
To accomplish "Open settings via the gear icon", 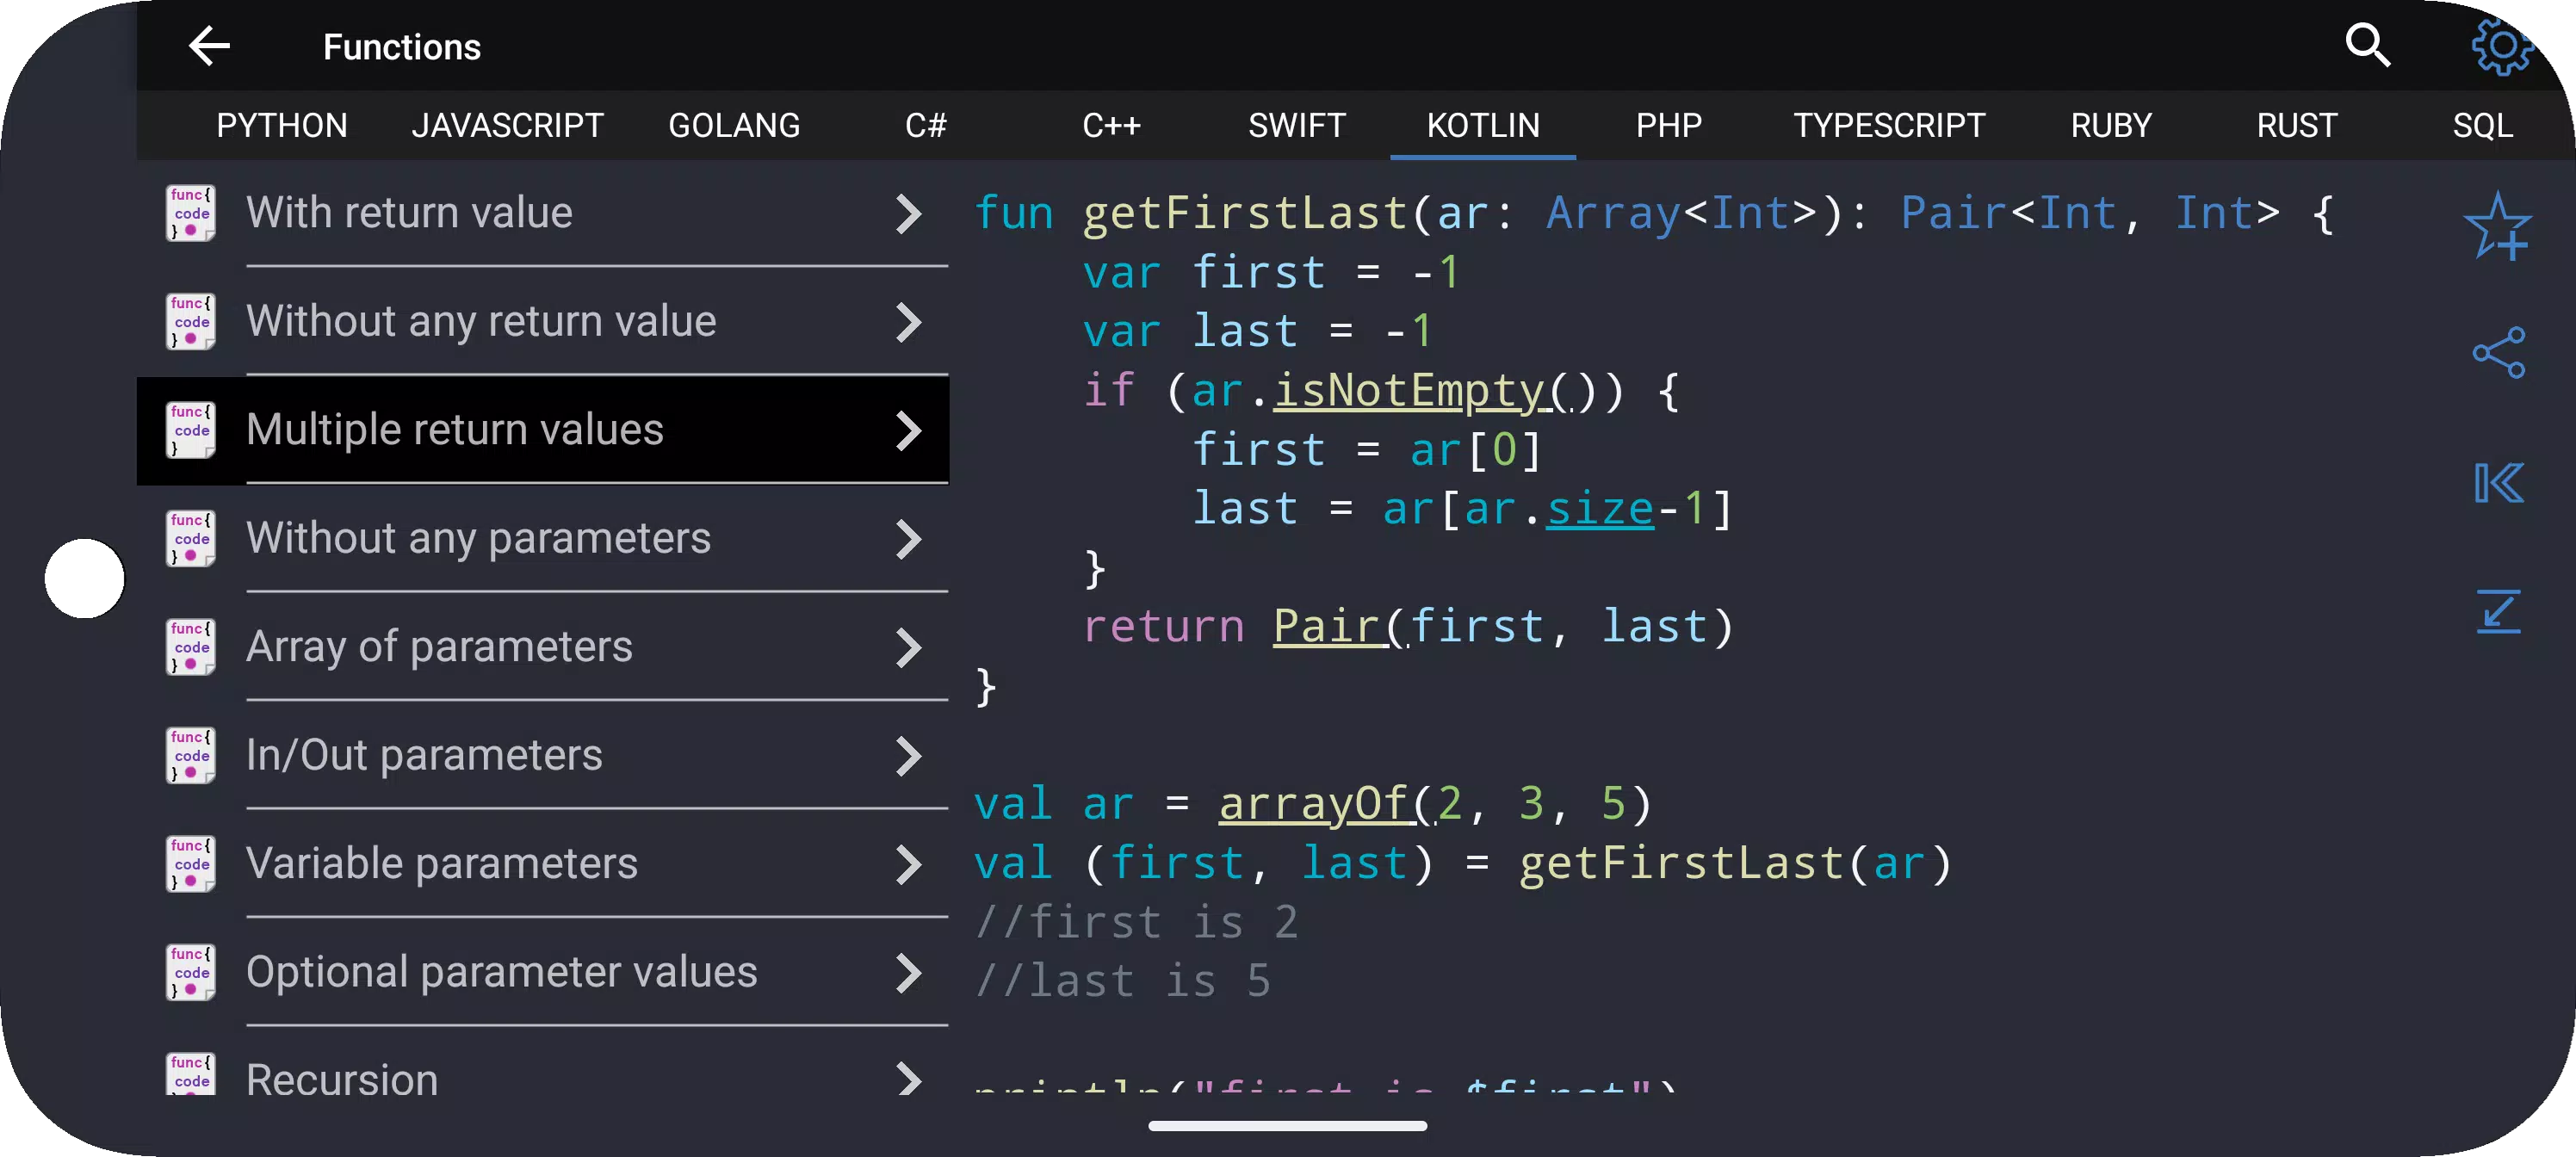I will tap(2500, 46).
